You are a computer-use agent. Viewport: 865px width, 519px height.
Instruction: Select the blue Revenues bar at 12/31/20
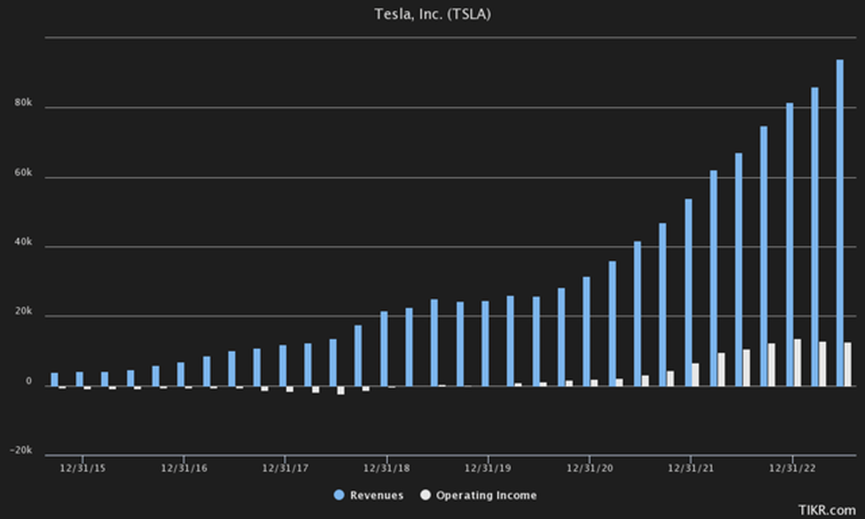point(586,331)
